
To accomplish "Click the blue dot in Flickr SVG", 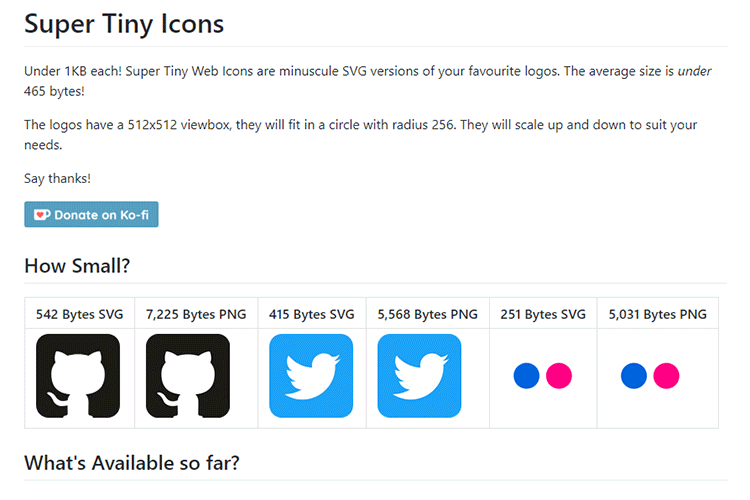I will click(527, 376).
